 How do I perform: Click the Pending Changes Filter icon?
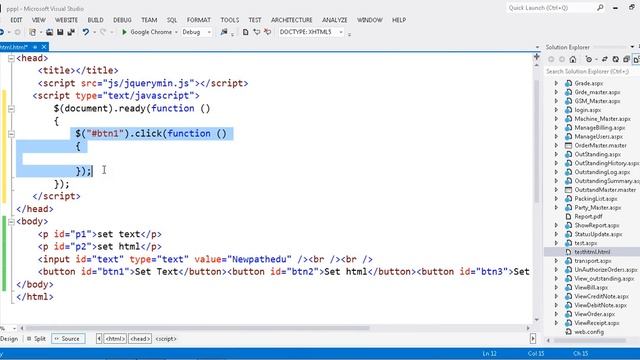pos(588,60)
